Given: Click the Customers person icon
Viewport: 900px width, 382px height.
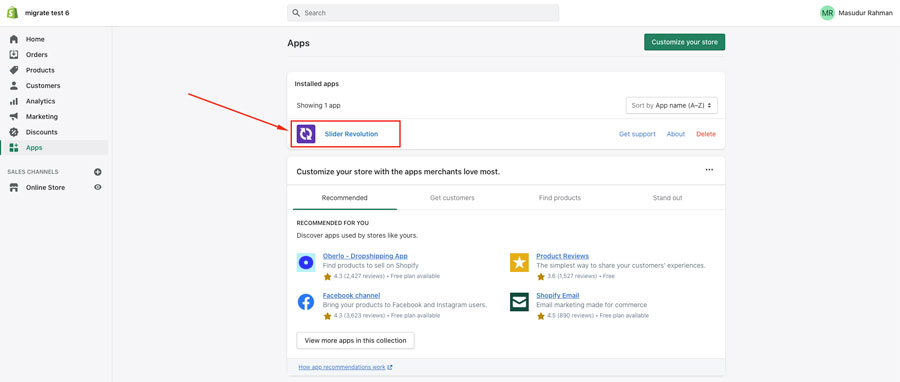Looking at the screenshot, I should [14, 85].
